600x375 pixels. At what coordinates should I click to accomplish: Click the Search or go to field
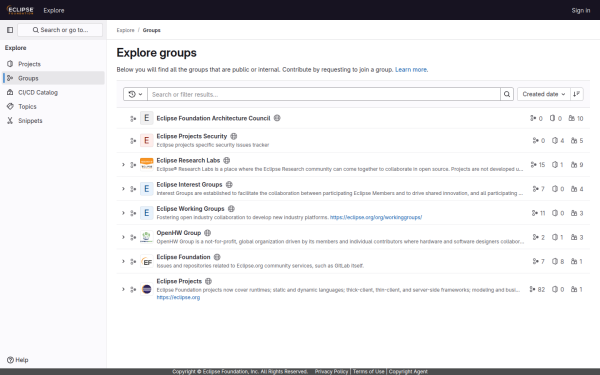point(60,30)
